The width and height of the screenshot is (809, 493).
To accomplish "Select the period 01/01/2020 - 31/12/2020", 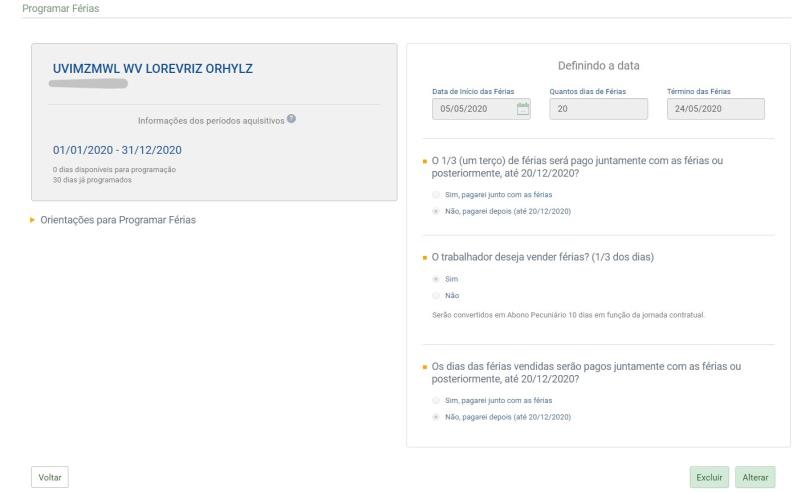I will point(116,150).
